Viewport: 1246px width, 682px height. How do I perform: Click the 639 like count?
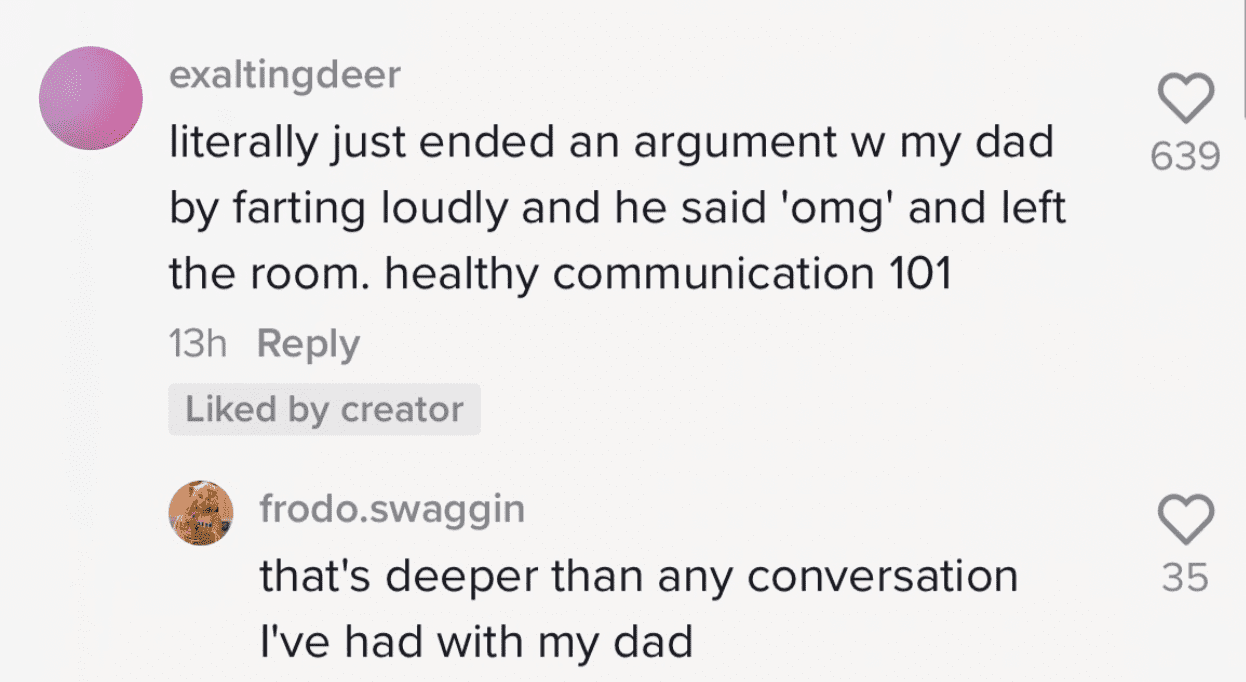coord(1185,156)
